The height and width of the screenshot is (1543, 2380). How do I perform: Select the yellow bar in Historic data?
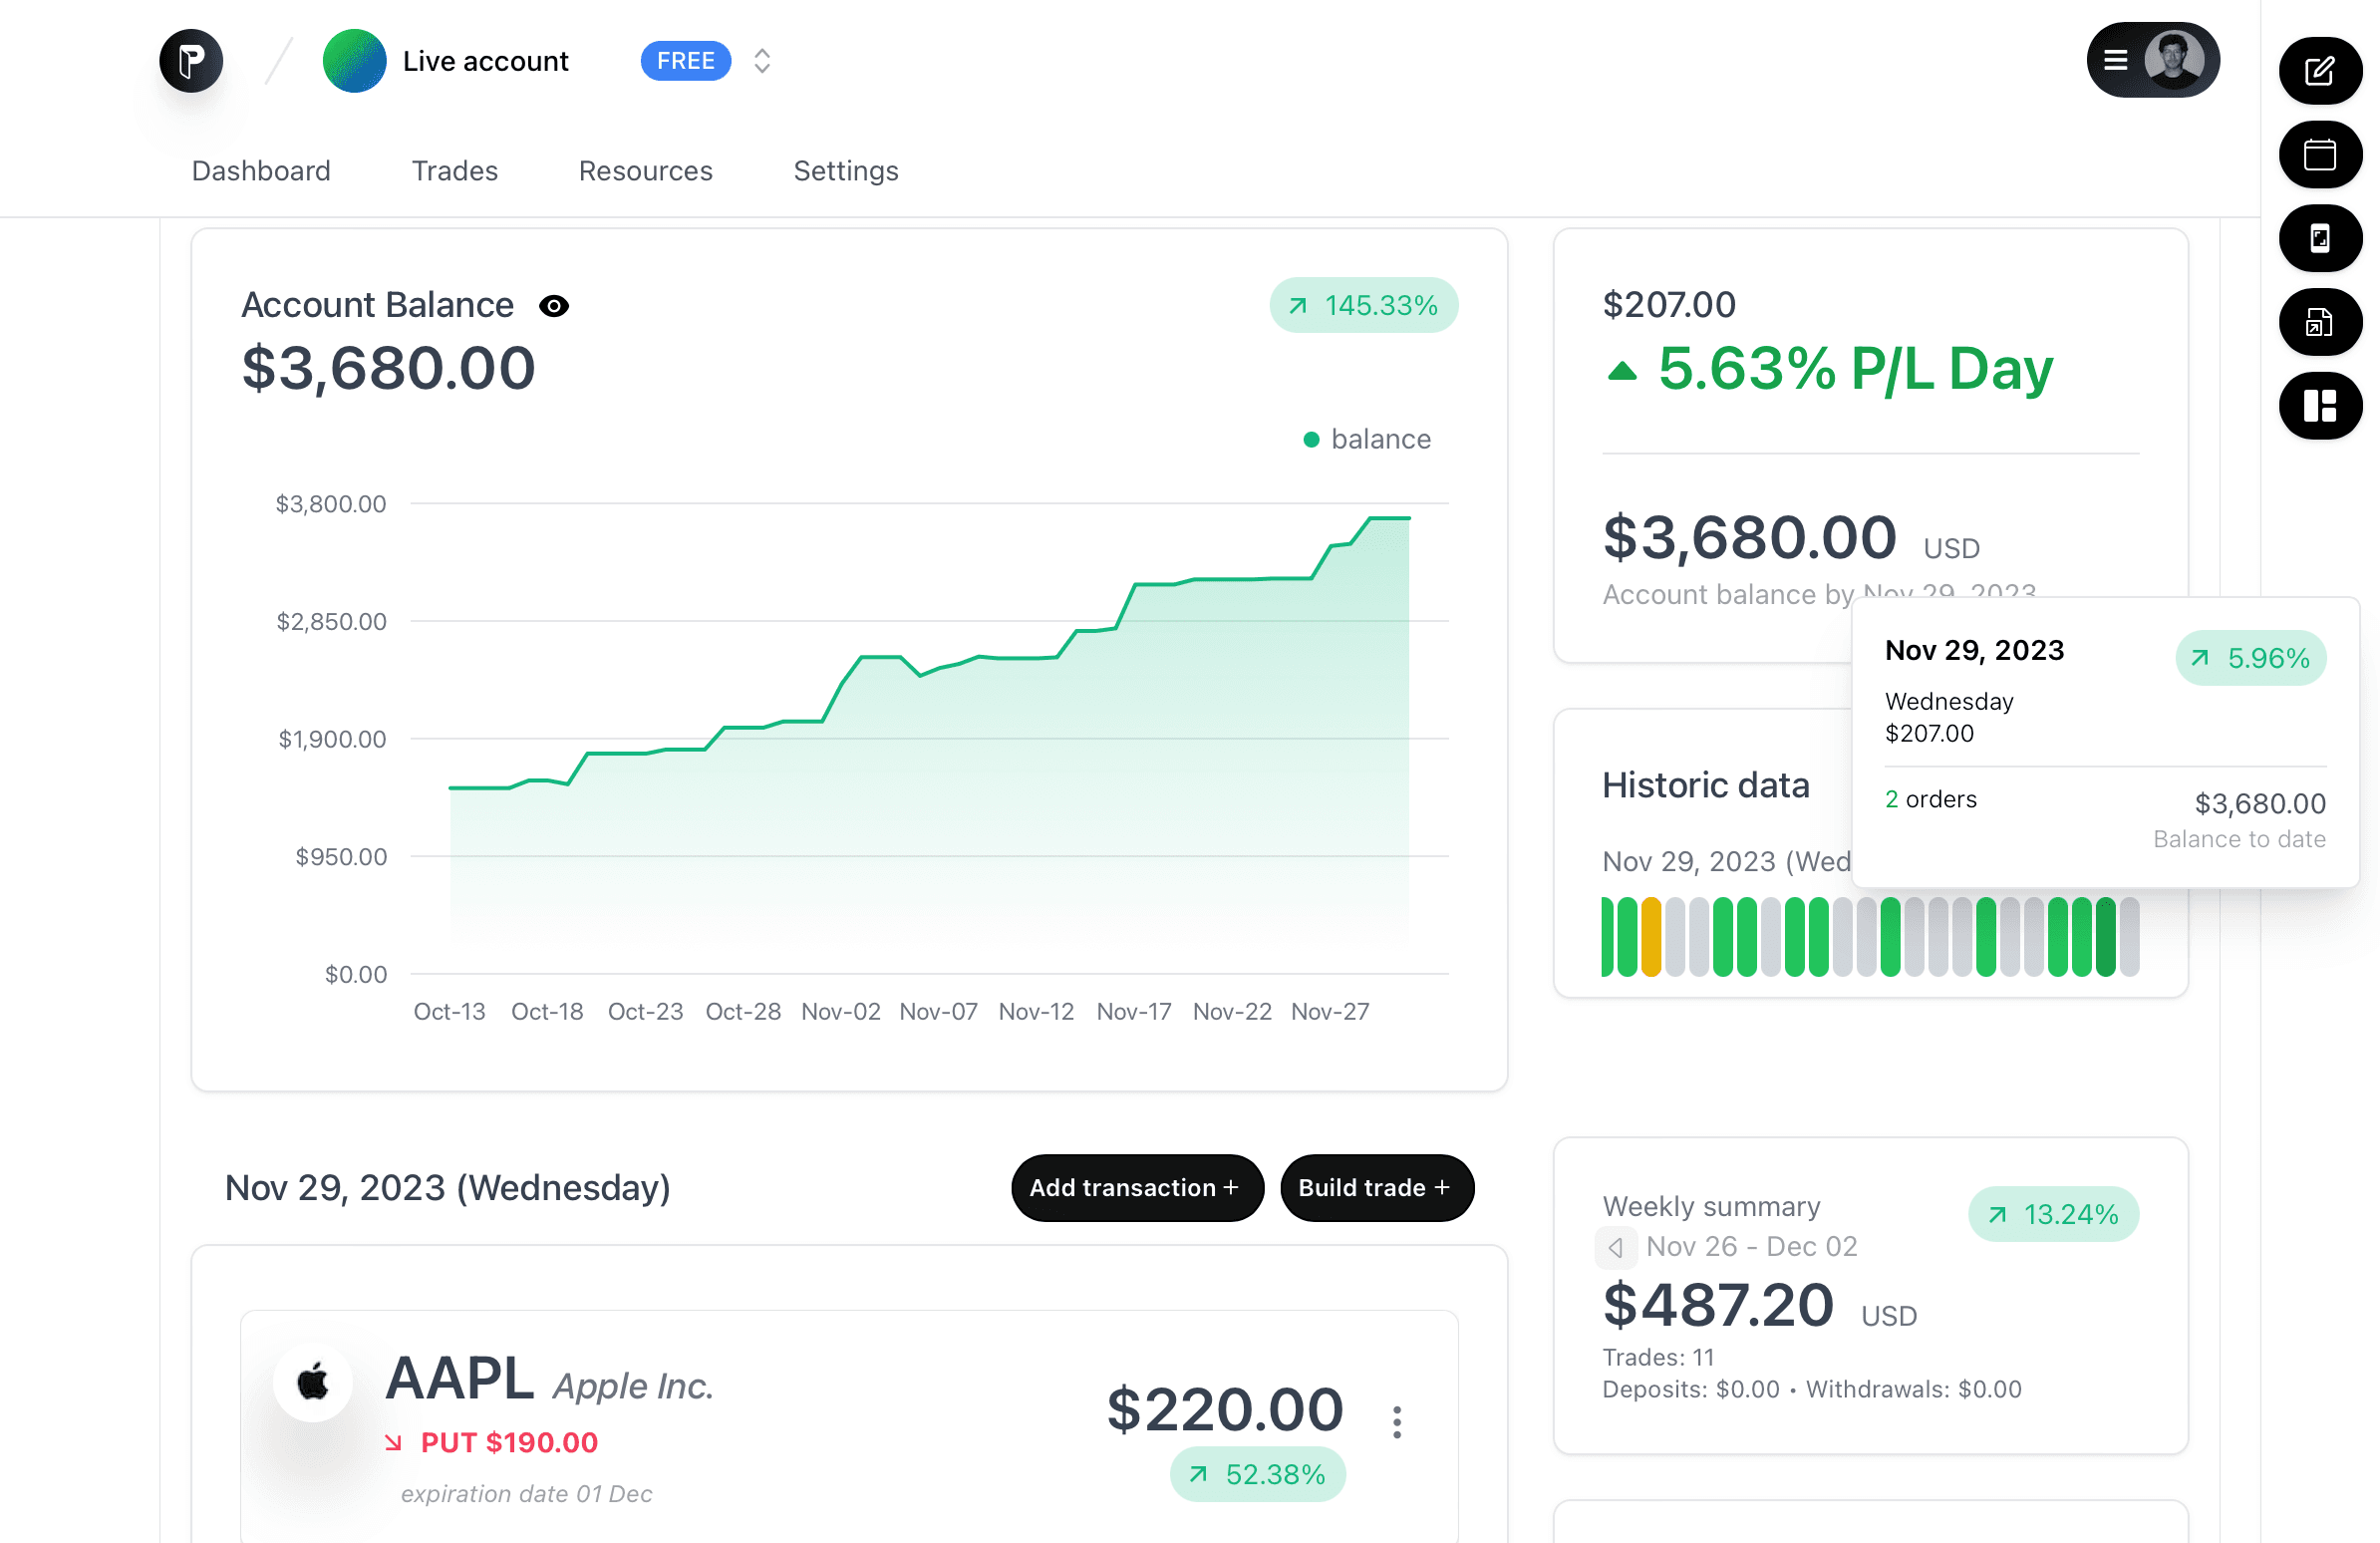click(1651, 937)
